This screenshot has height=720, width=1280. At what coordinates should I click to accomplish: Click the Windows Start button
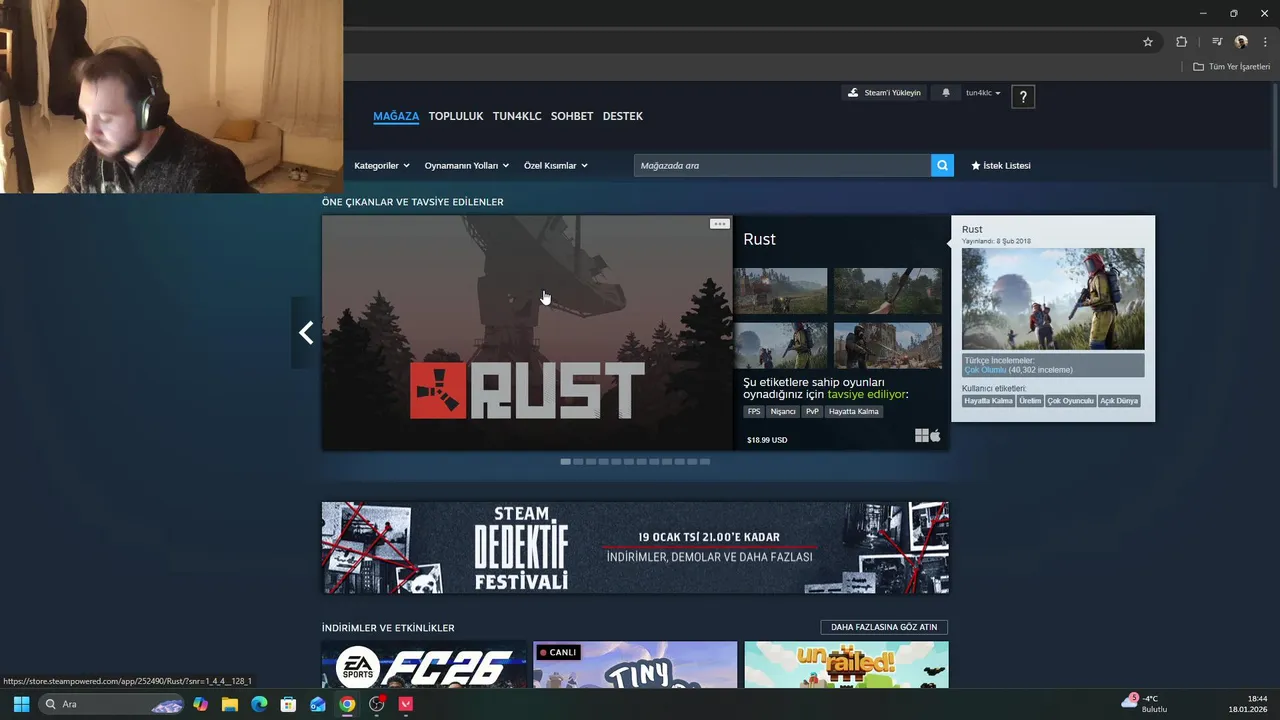coord(21,704)
